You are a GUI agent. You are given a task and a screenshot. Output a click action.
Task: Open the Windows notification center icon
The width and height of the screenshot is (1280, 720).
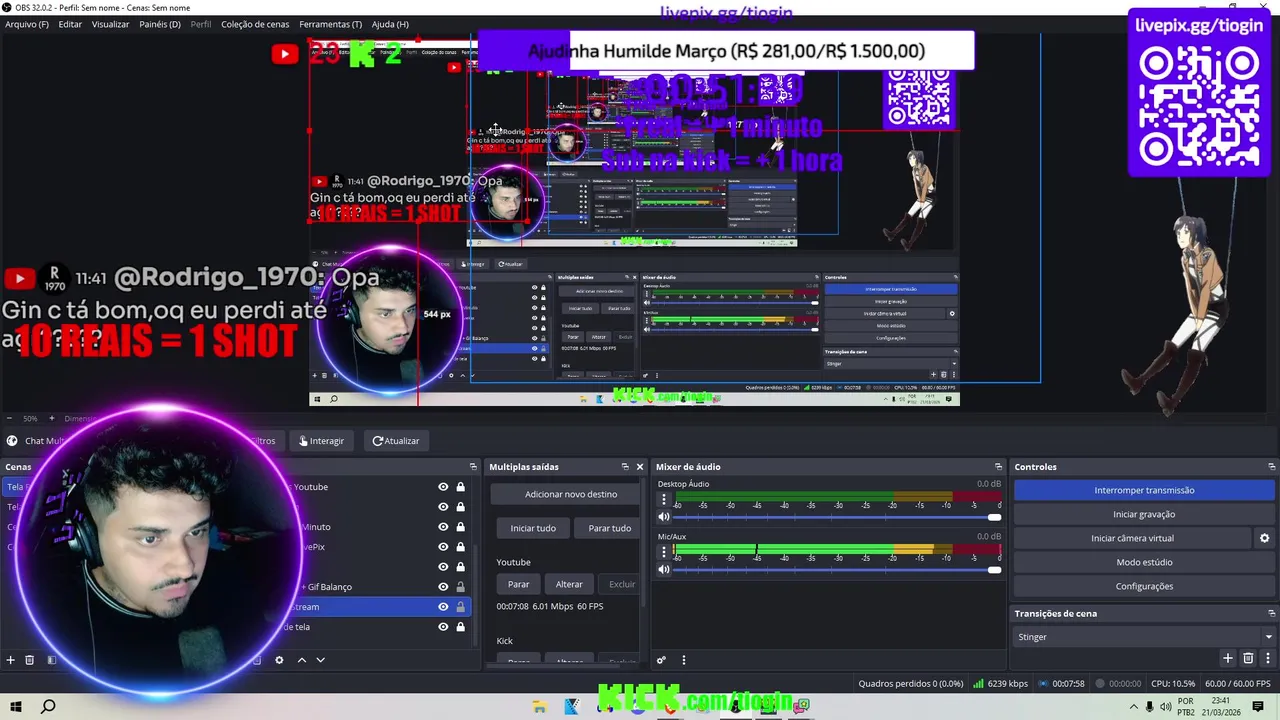[1258, 706]
